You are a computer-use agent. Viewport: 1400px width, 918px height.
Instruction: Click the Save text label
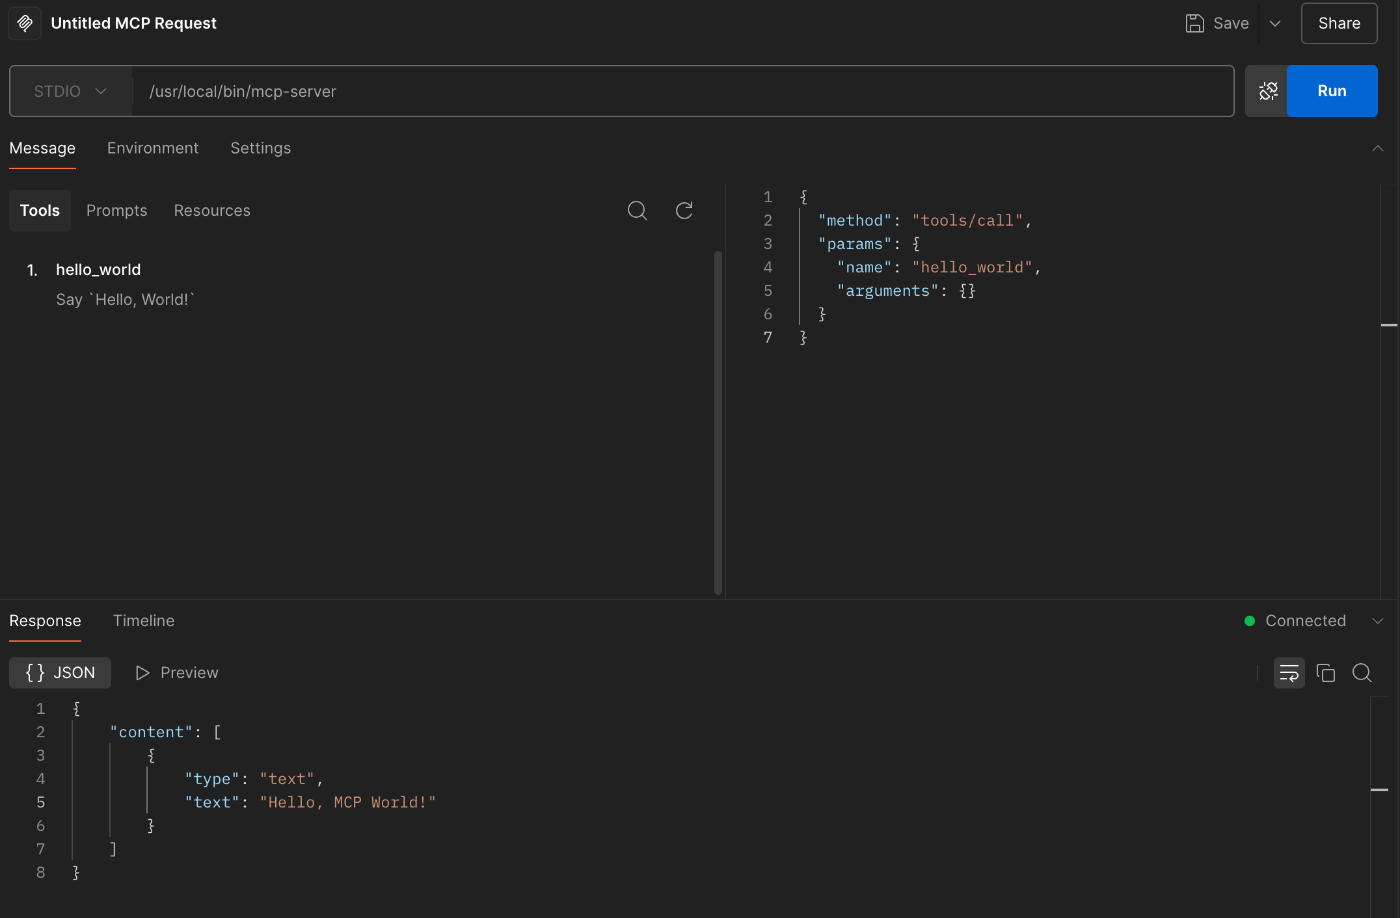1231,23
